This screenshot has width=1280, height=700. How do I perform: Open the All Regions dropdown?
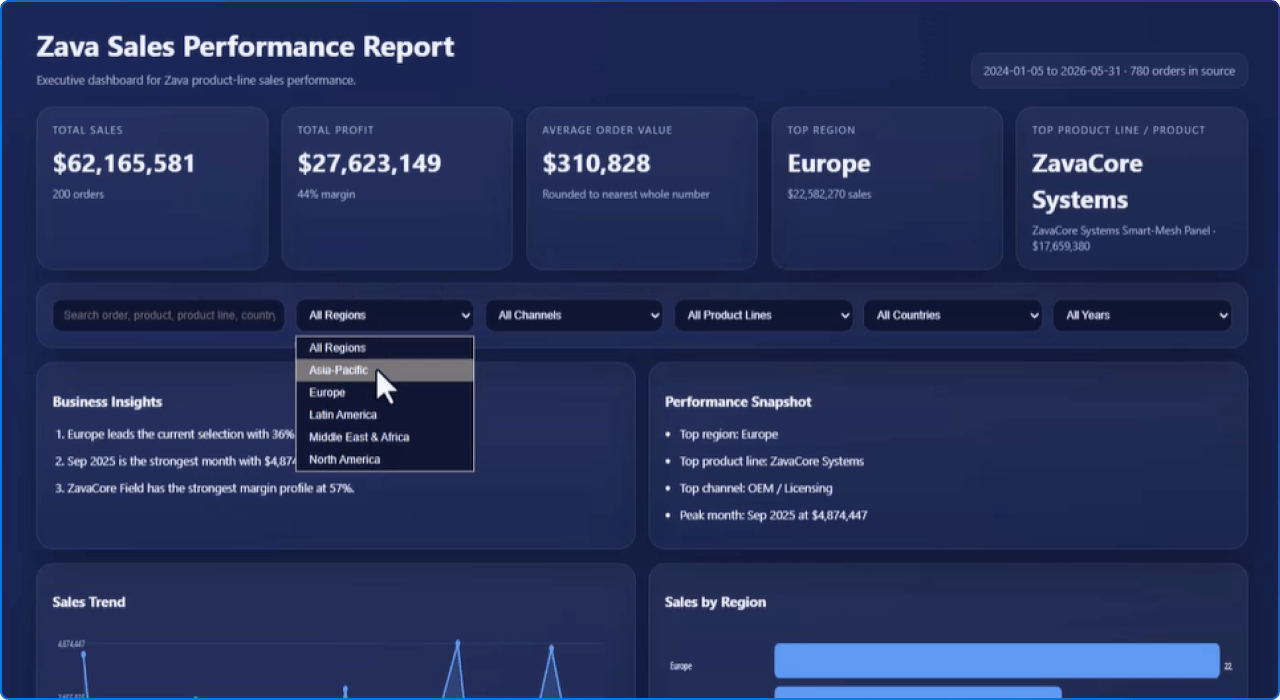pyautogui.click(x=385, y=315)
